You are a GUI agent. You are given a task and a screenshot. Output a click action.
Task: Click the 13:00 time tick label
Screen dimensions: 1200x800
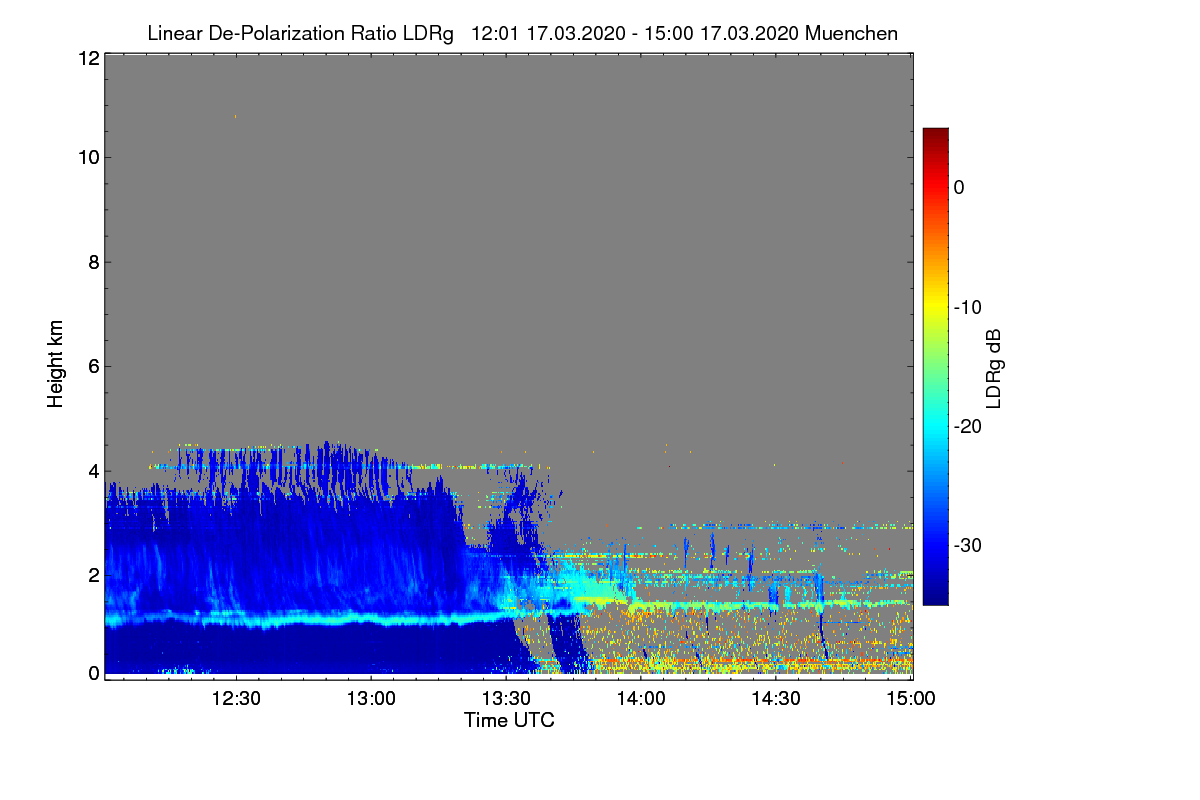coord(372,699)
